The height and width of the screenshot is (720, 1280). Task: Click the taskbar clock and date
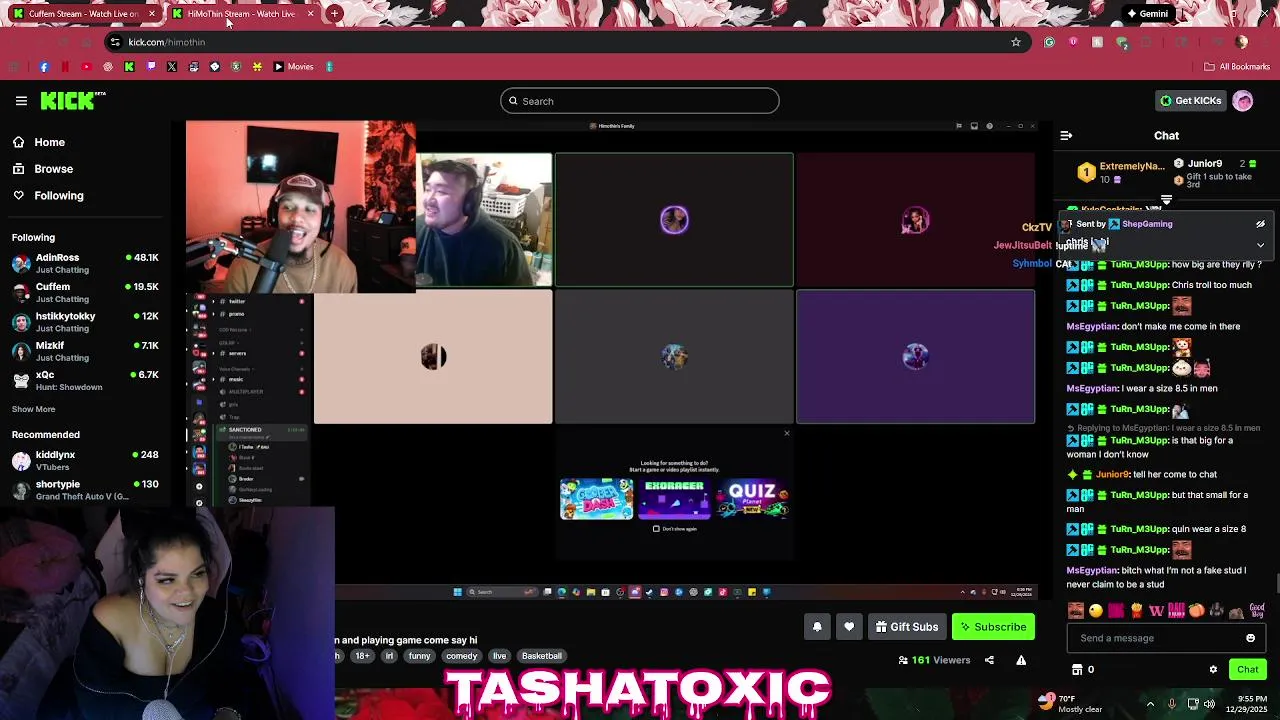point(1248,703)
